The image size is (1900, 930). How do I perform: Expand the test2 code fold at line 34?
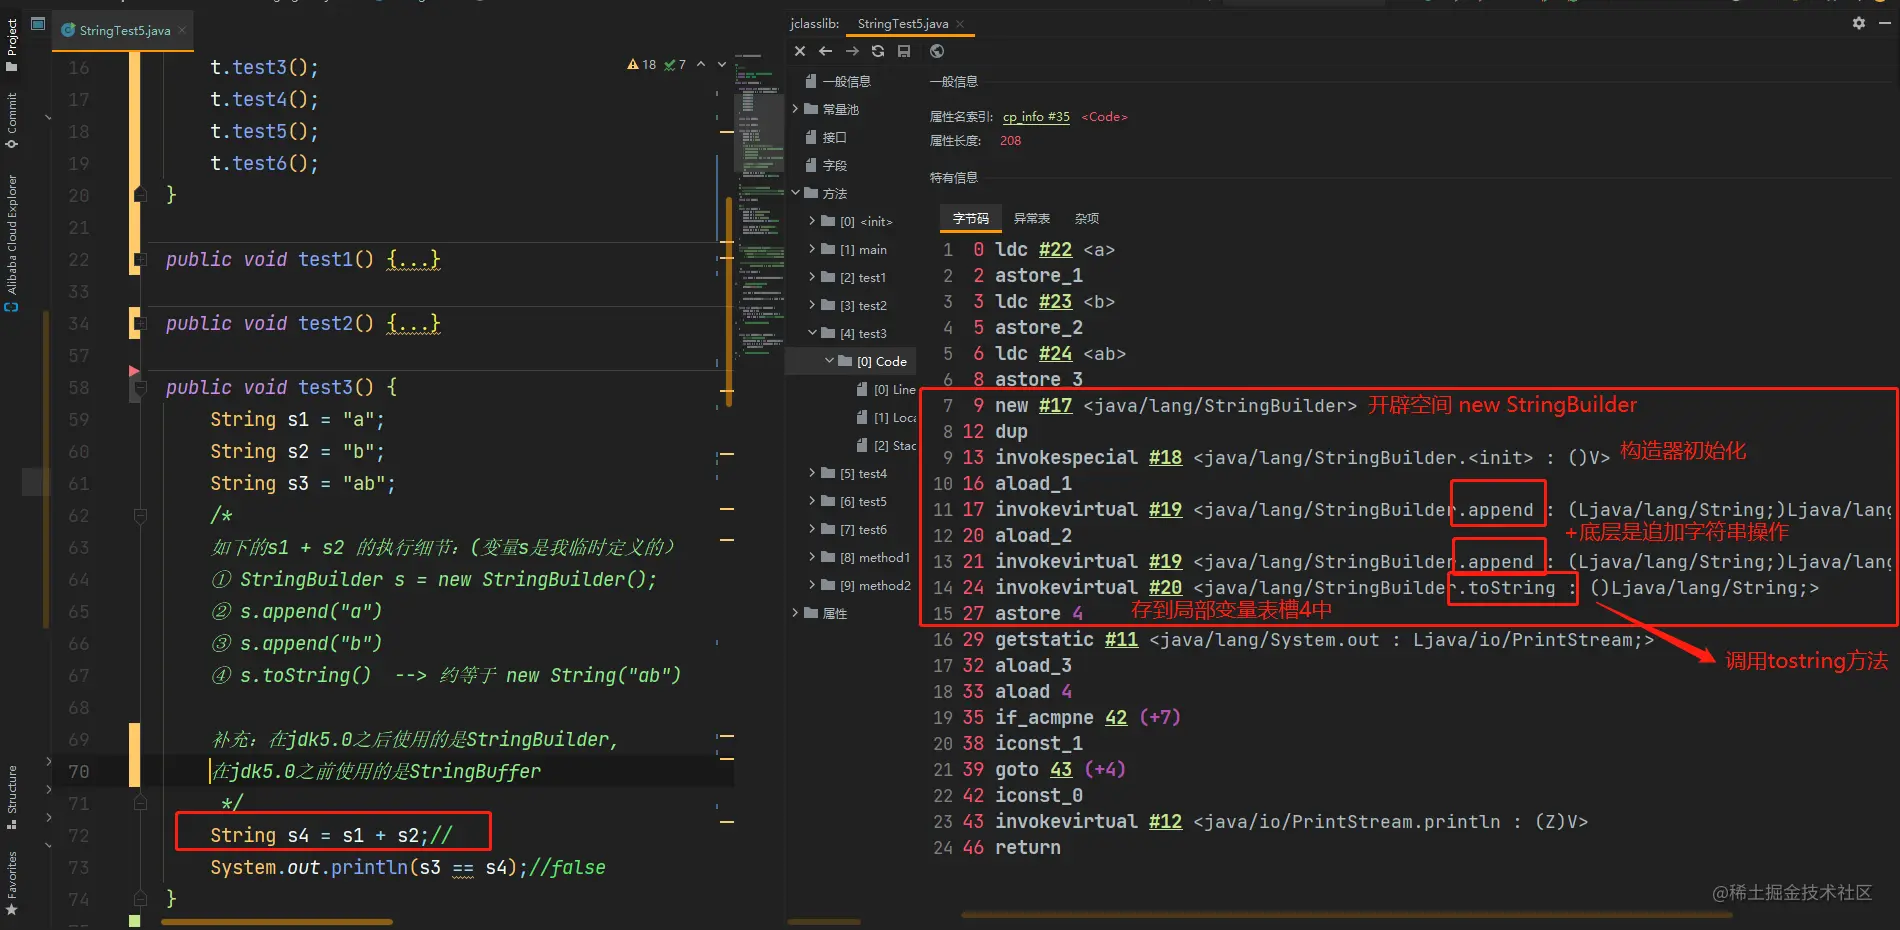140,324
